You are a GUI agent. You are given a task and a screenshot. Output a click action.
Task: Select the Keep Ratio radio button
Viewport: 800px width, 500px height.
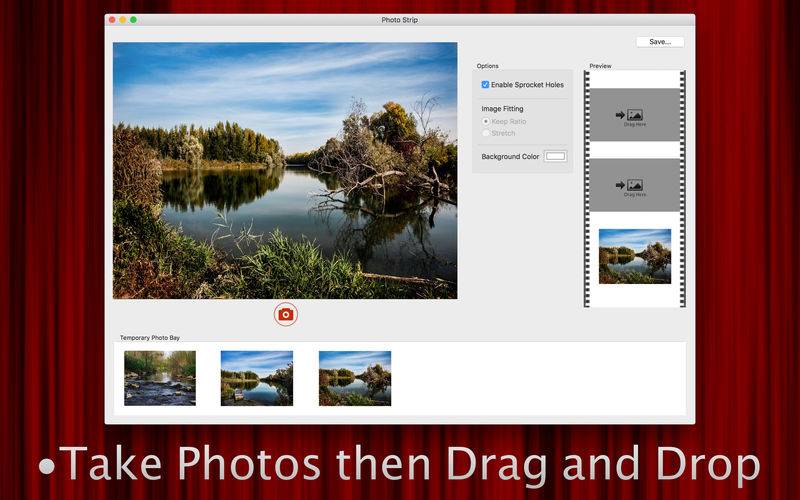click(486, 121)
